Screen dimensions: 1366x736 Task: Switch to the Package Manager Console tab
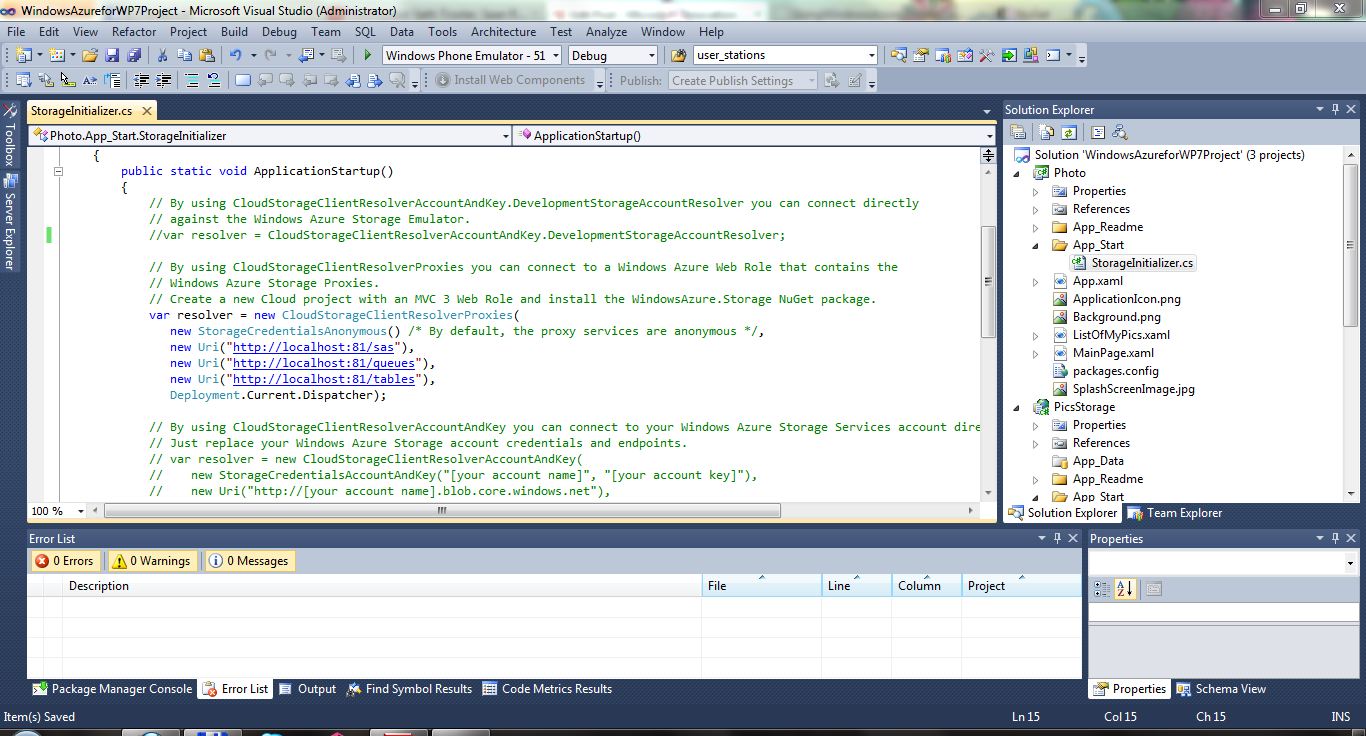(111, 689)
